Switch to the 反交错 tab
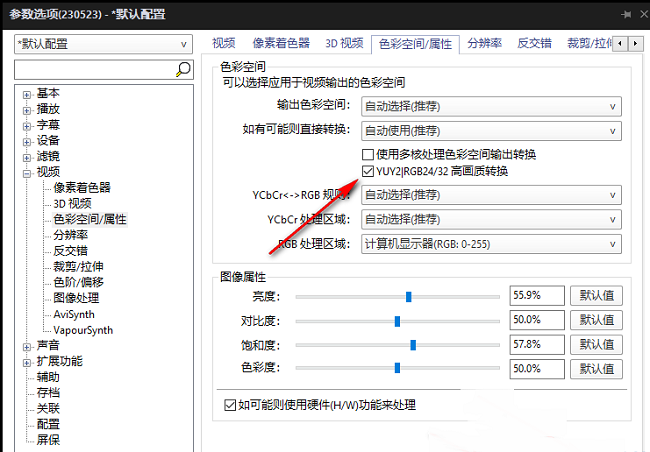The image size is (650, 452). (x=534, y=43)
